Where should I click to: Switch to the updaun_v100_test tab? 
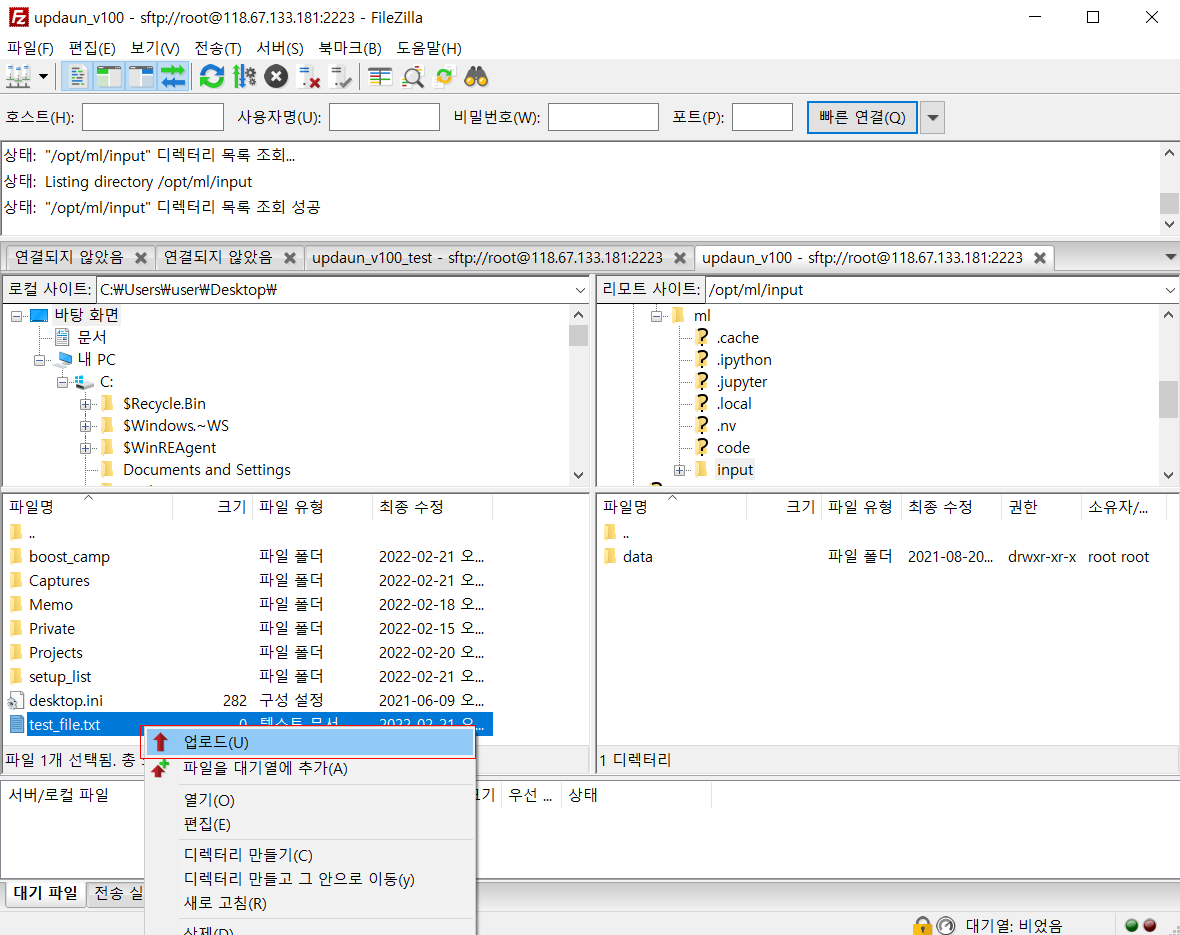click(x=487, y=257)
